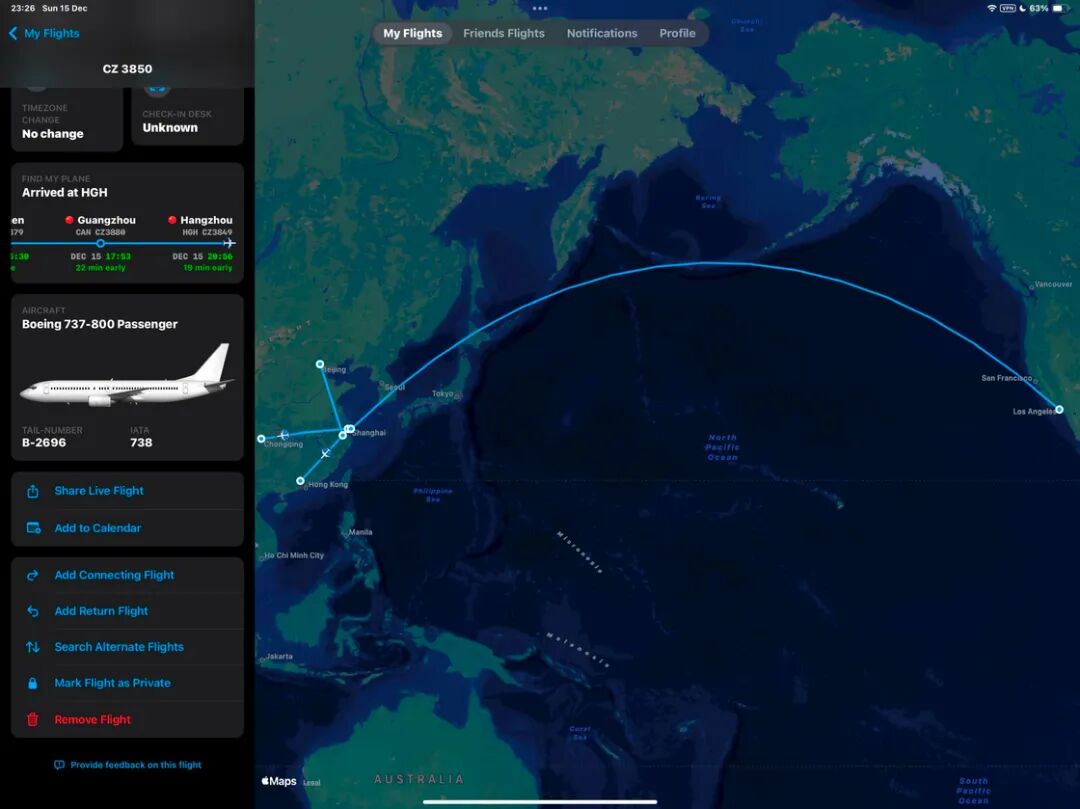Screen dimensions: 1080x809
Task: Tap the Timezone Change card
Action: tap(67, 121)
